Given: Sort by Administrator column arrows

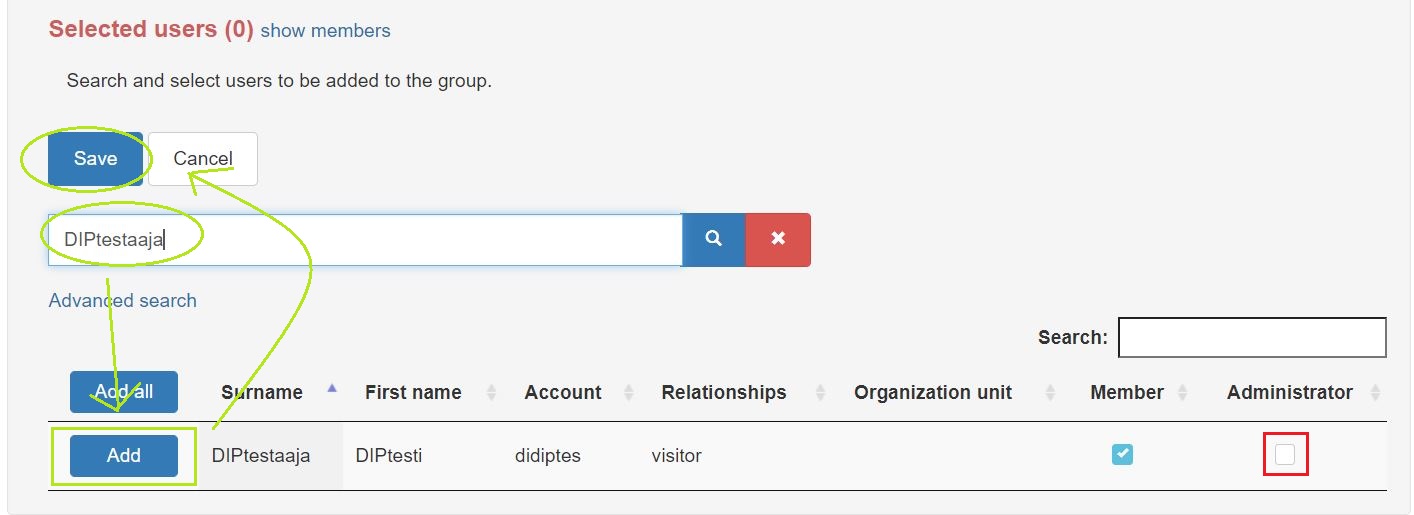Looking at the screenshot, I should [x=1375, y=393].
